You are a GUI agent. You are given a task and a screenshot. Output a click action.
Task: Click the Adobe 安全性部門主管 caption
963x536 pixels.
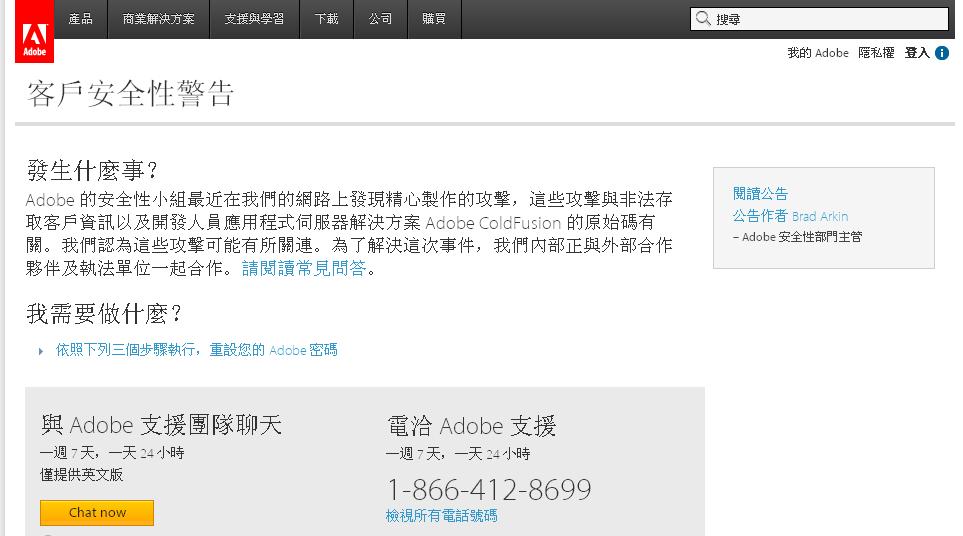797,237
